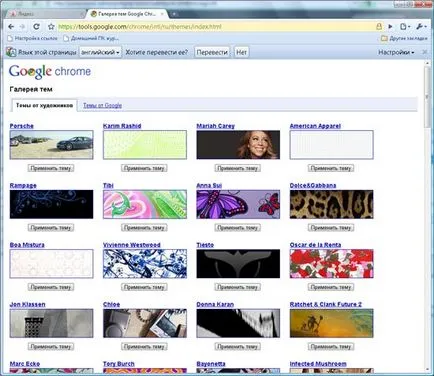Image resolution: width=434 pixels, height=376 pixels.
Task: Apply the Karim Rashid theme button
Action: [x=144, y=168]
